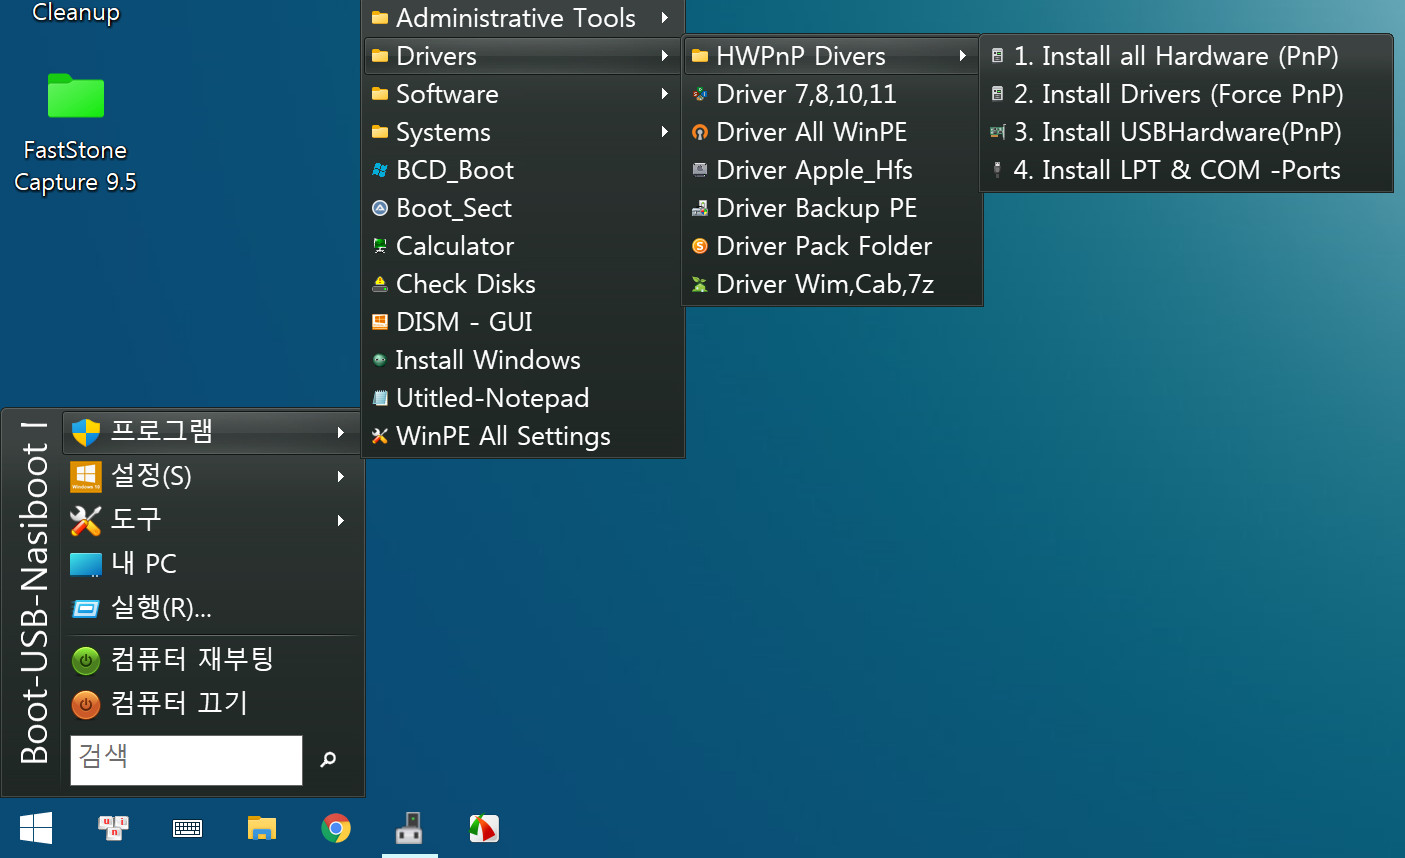Click the Check Disks icon
1405x858 pixels.
(x=380, y=284)
